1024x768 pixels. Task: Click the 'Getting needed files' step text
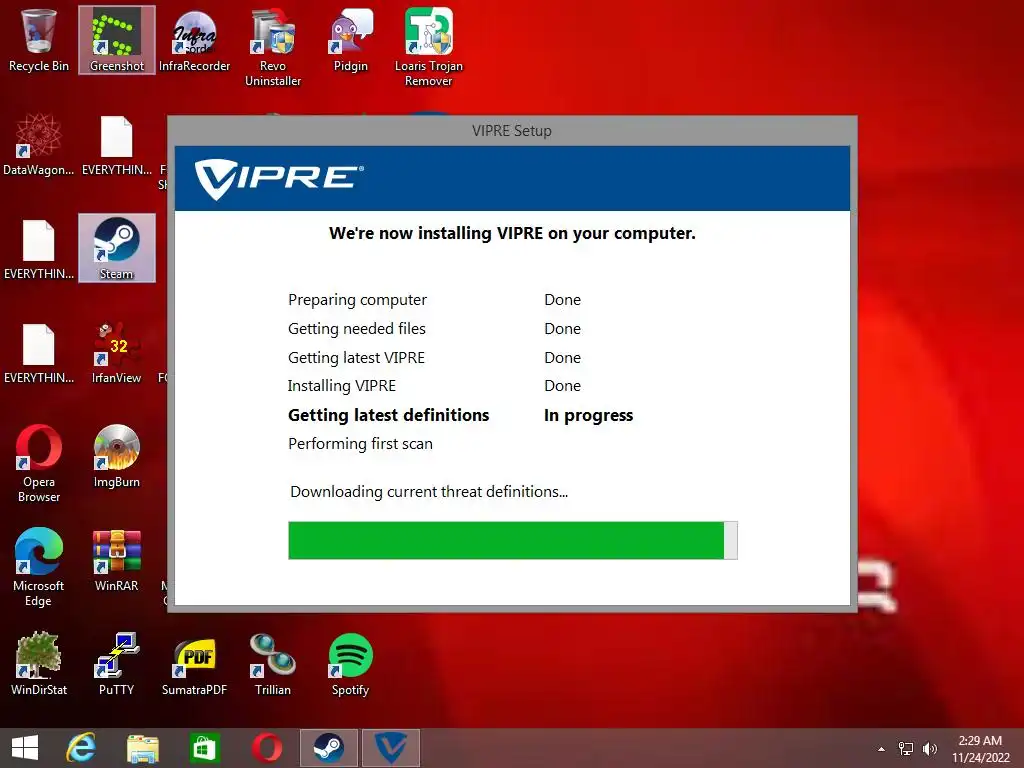point(357,328)
